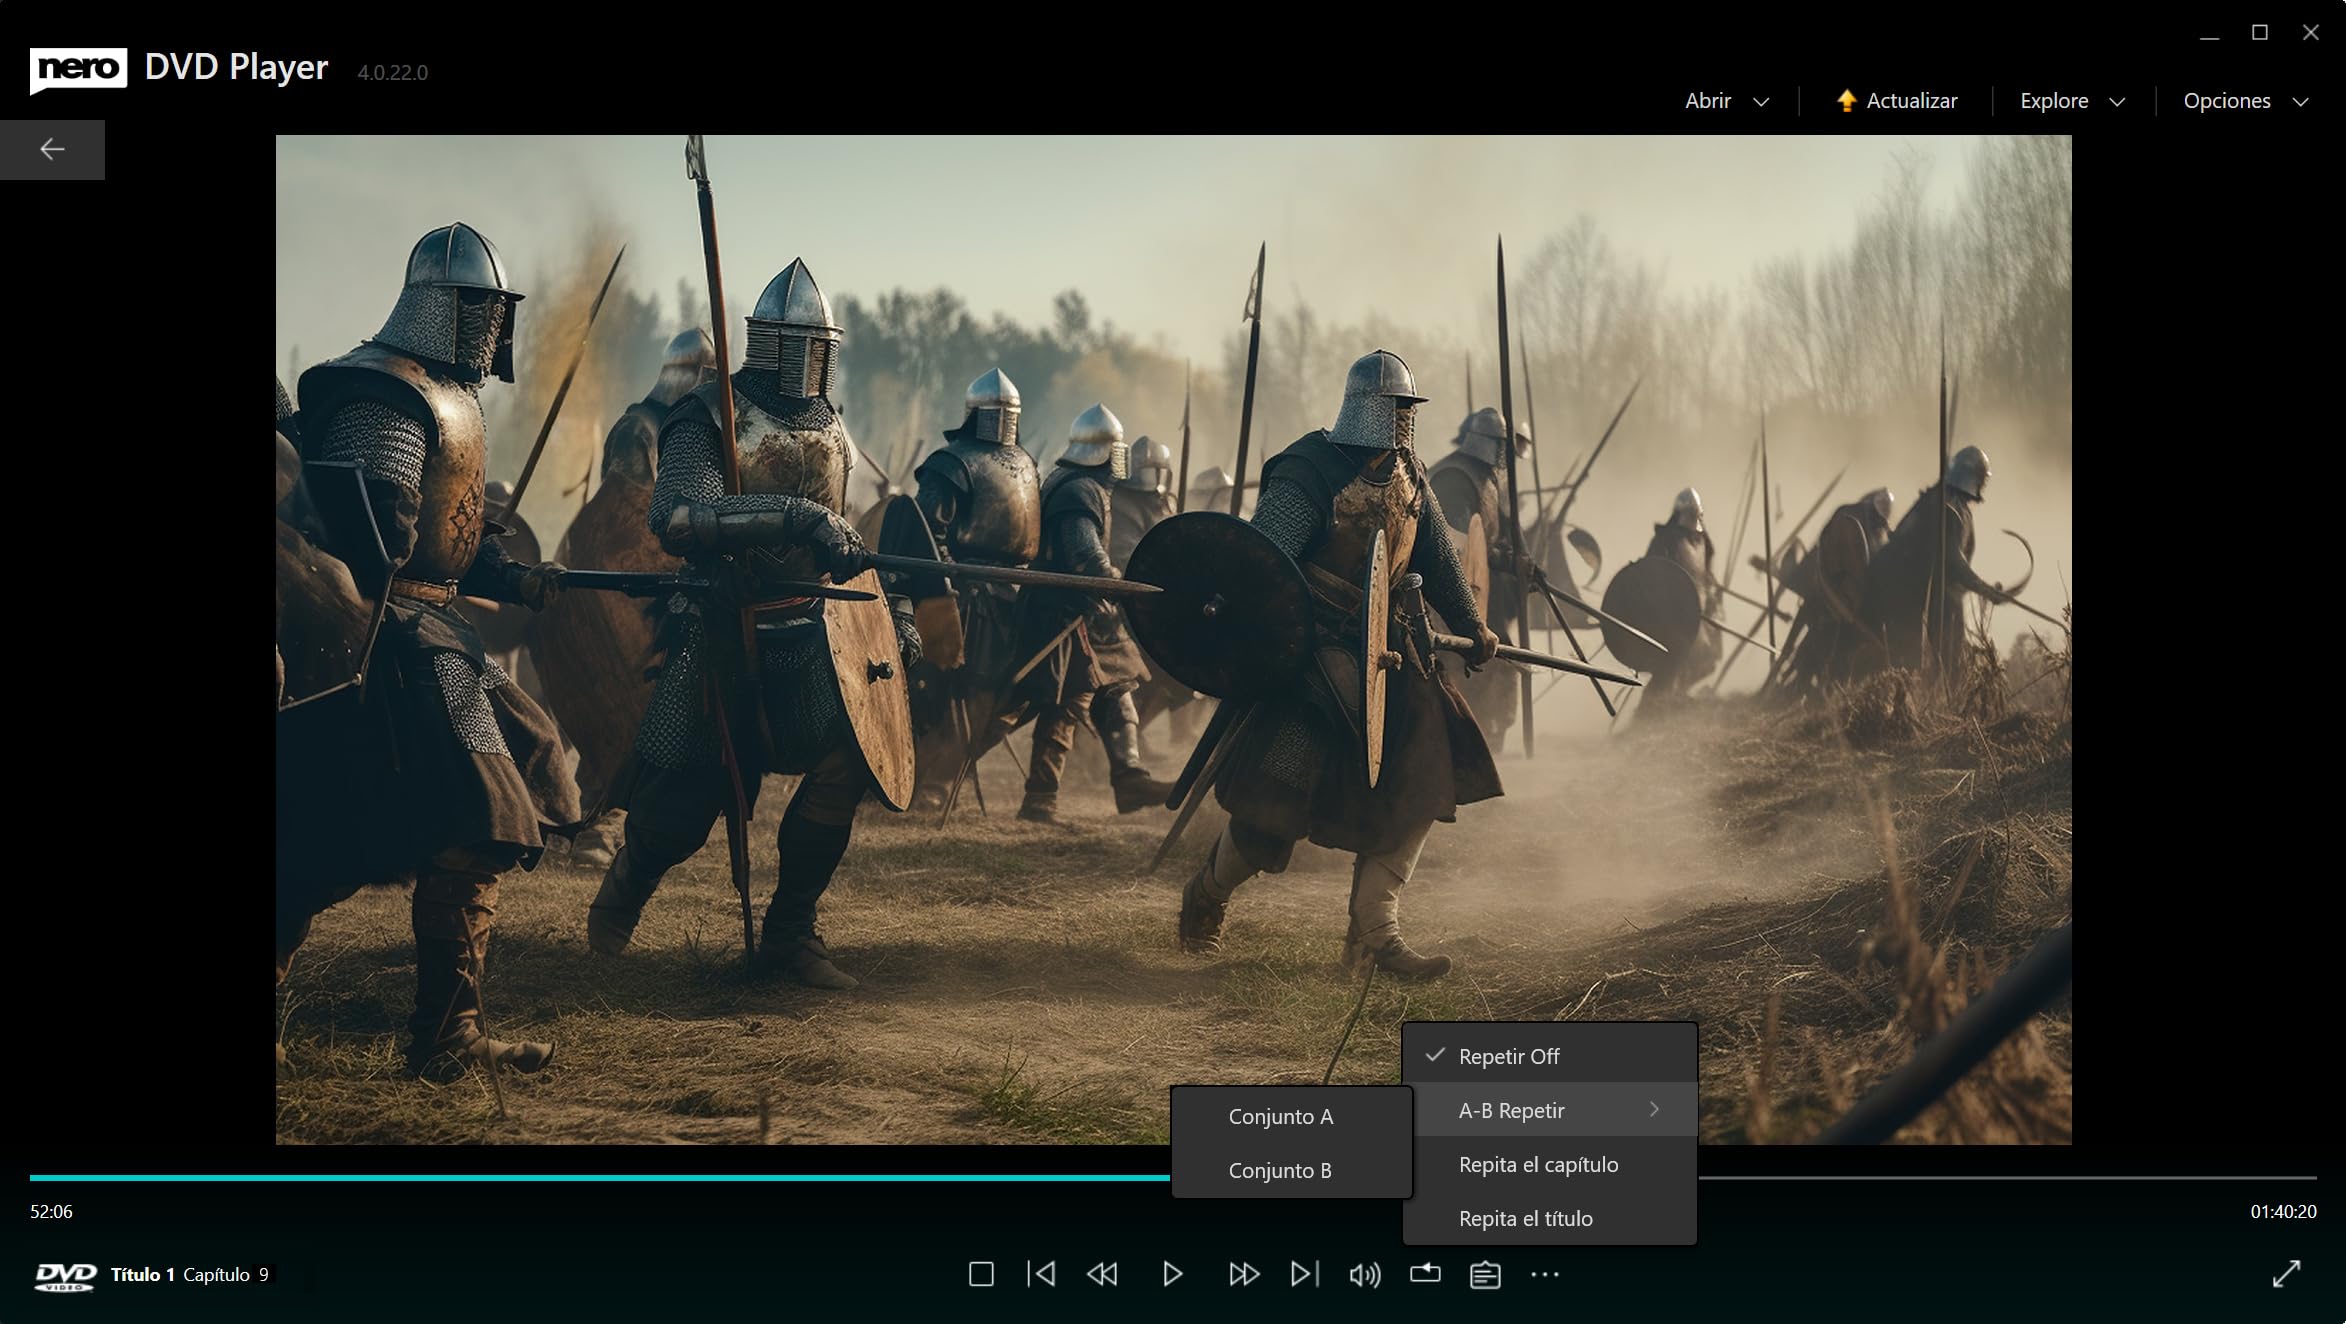
Task: Click the version number 4.0.22.0
Action: [x=392, y=73]
